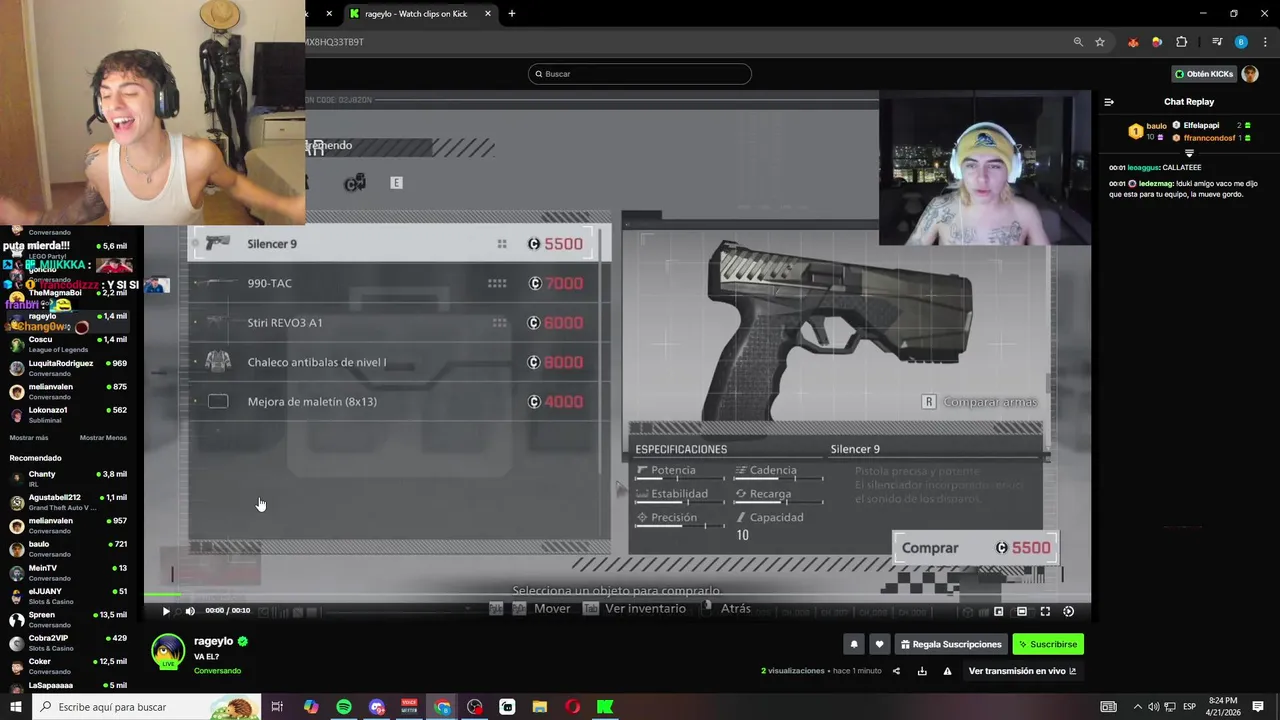Viewport: 1280px width, 720px height.
Task: Open the Windows Start menu
Action: click(16, 707)
